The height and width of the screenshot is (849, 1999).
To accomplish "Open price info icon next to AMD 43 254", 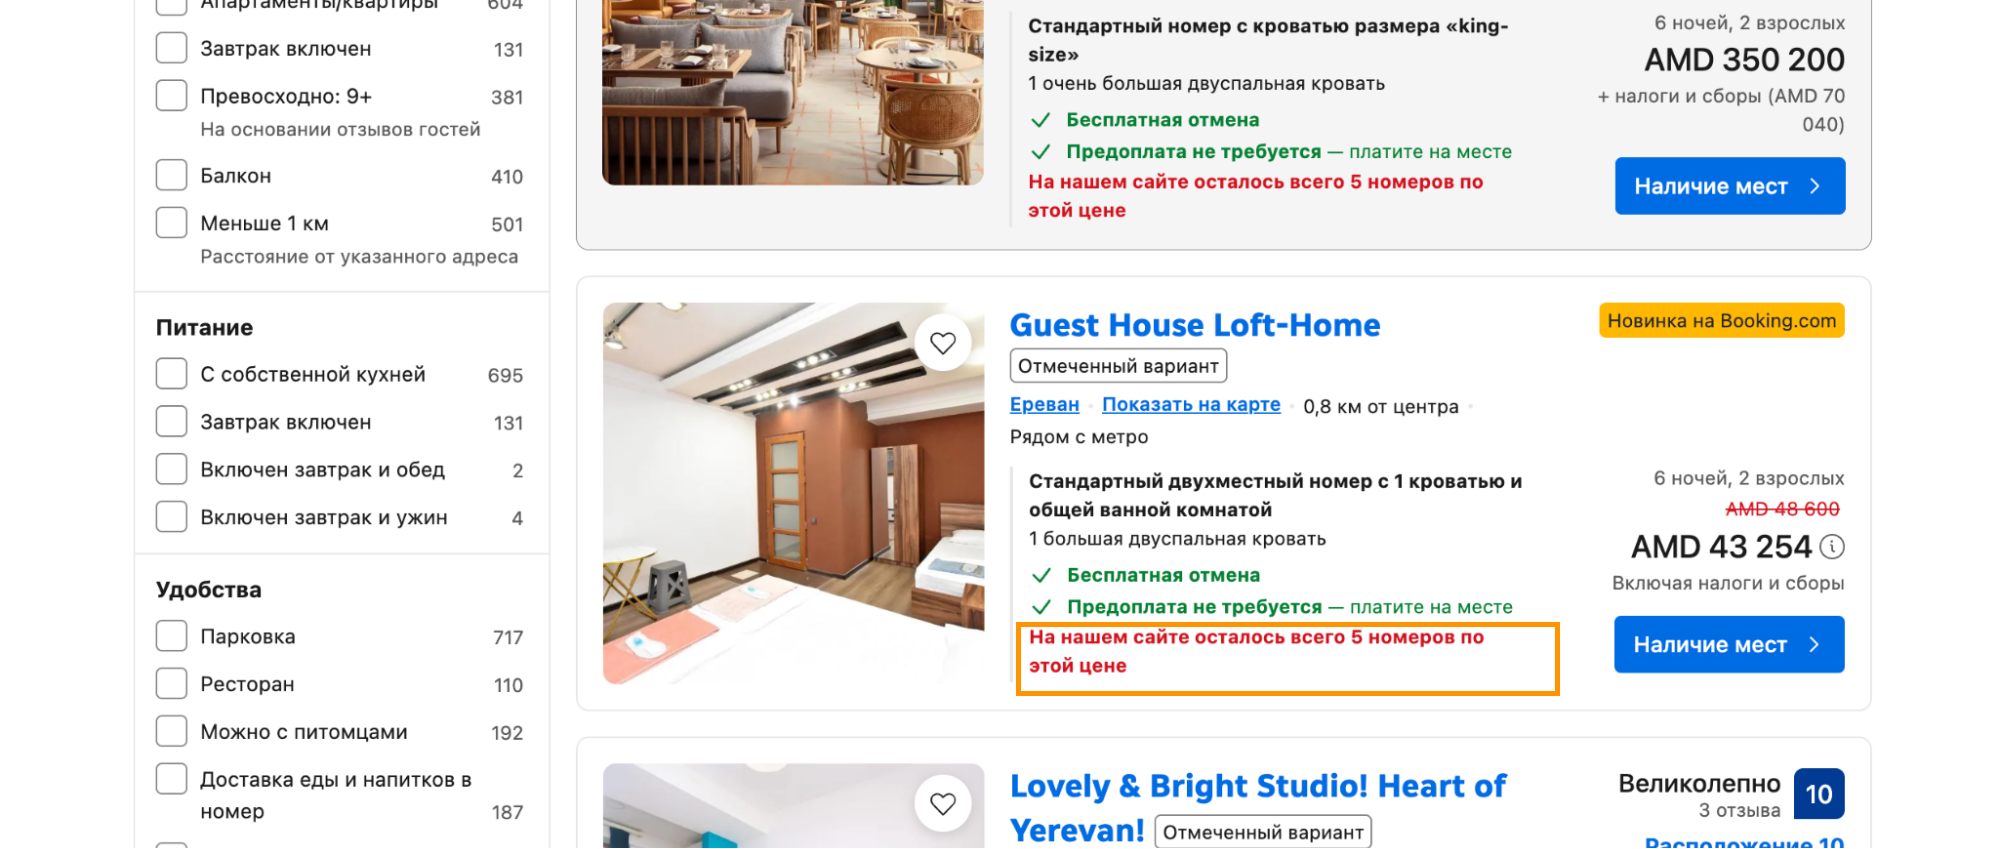I will tap(1832, 547).
